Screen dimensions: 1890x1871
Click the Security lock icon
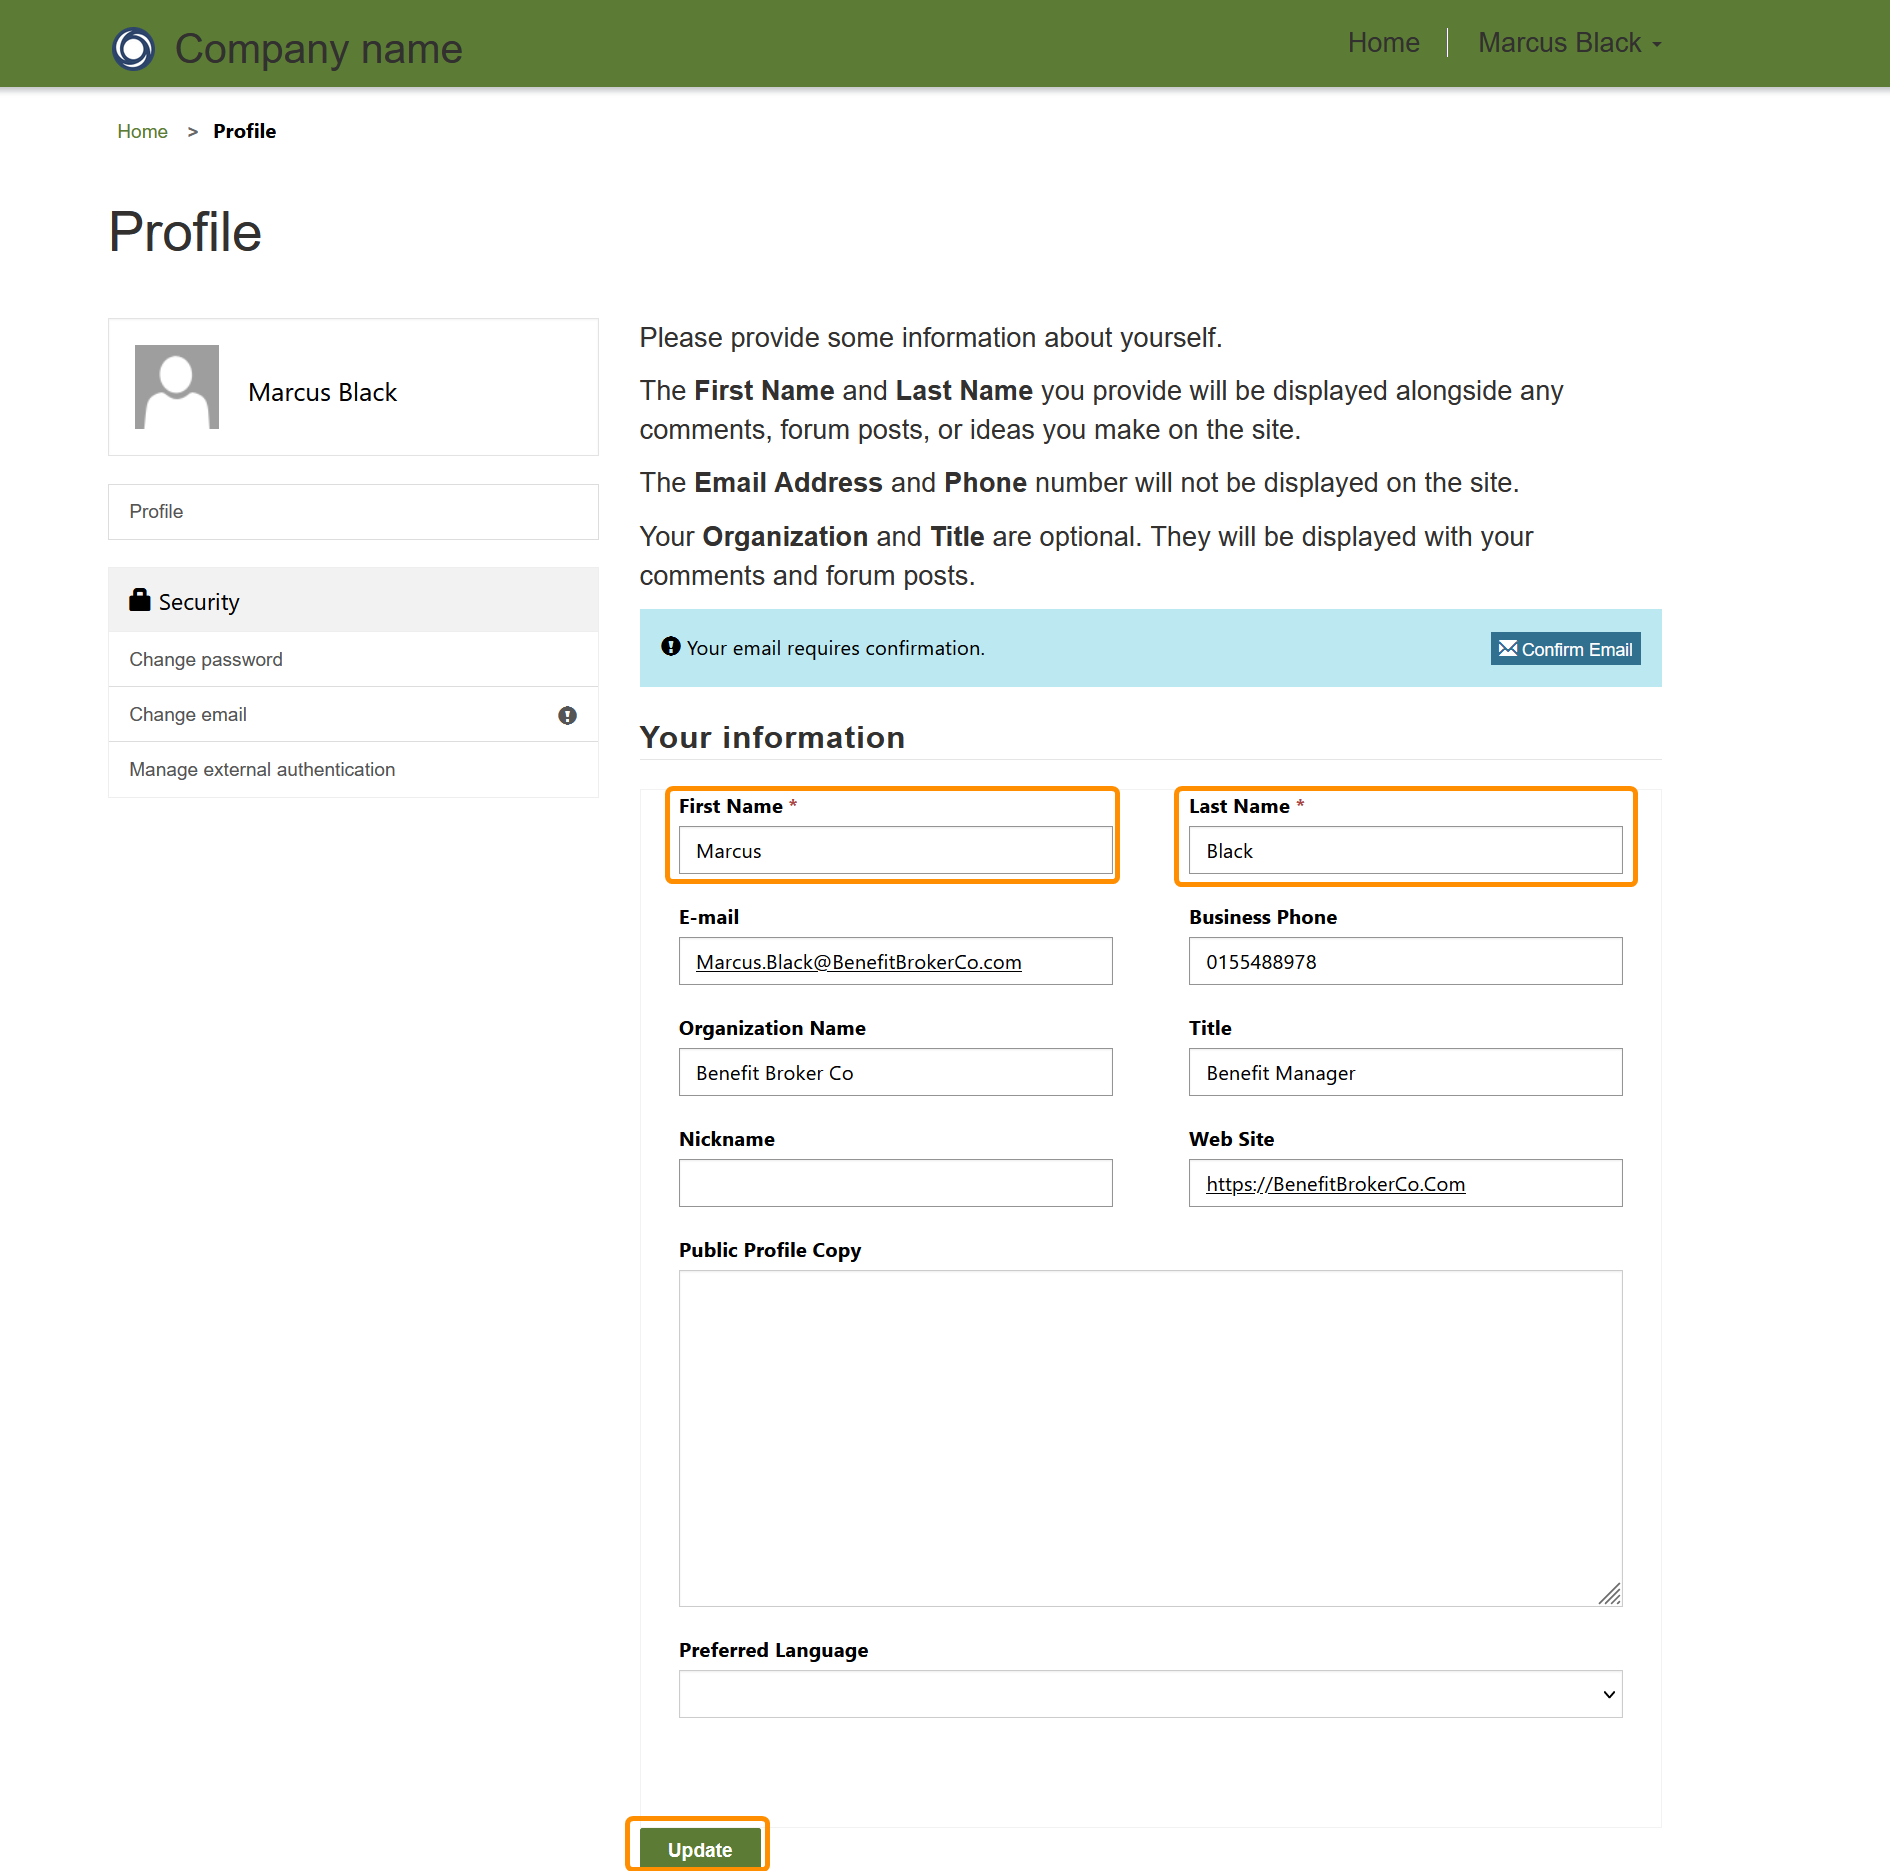pos(139,600)
